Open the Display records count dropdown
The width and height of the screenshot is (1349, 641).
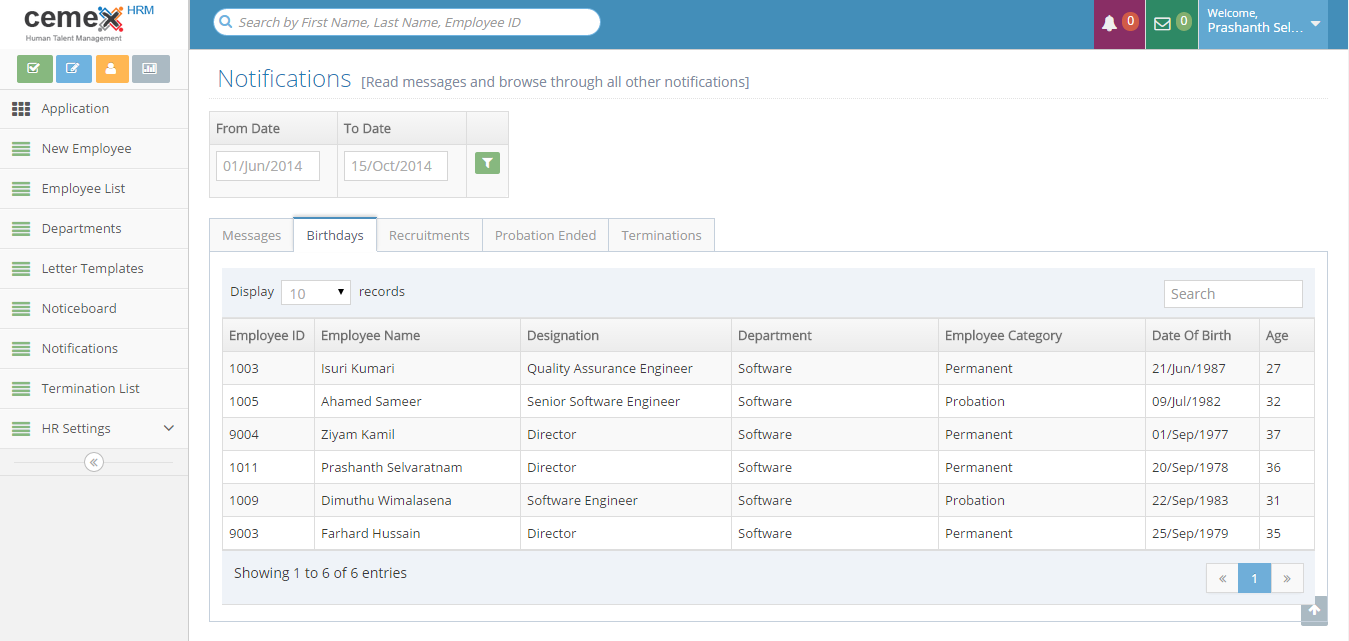pyautogui.click(x=316, y=293)
